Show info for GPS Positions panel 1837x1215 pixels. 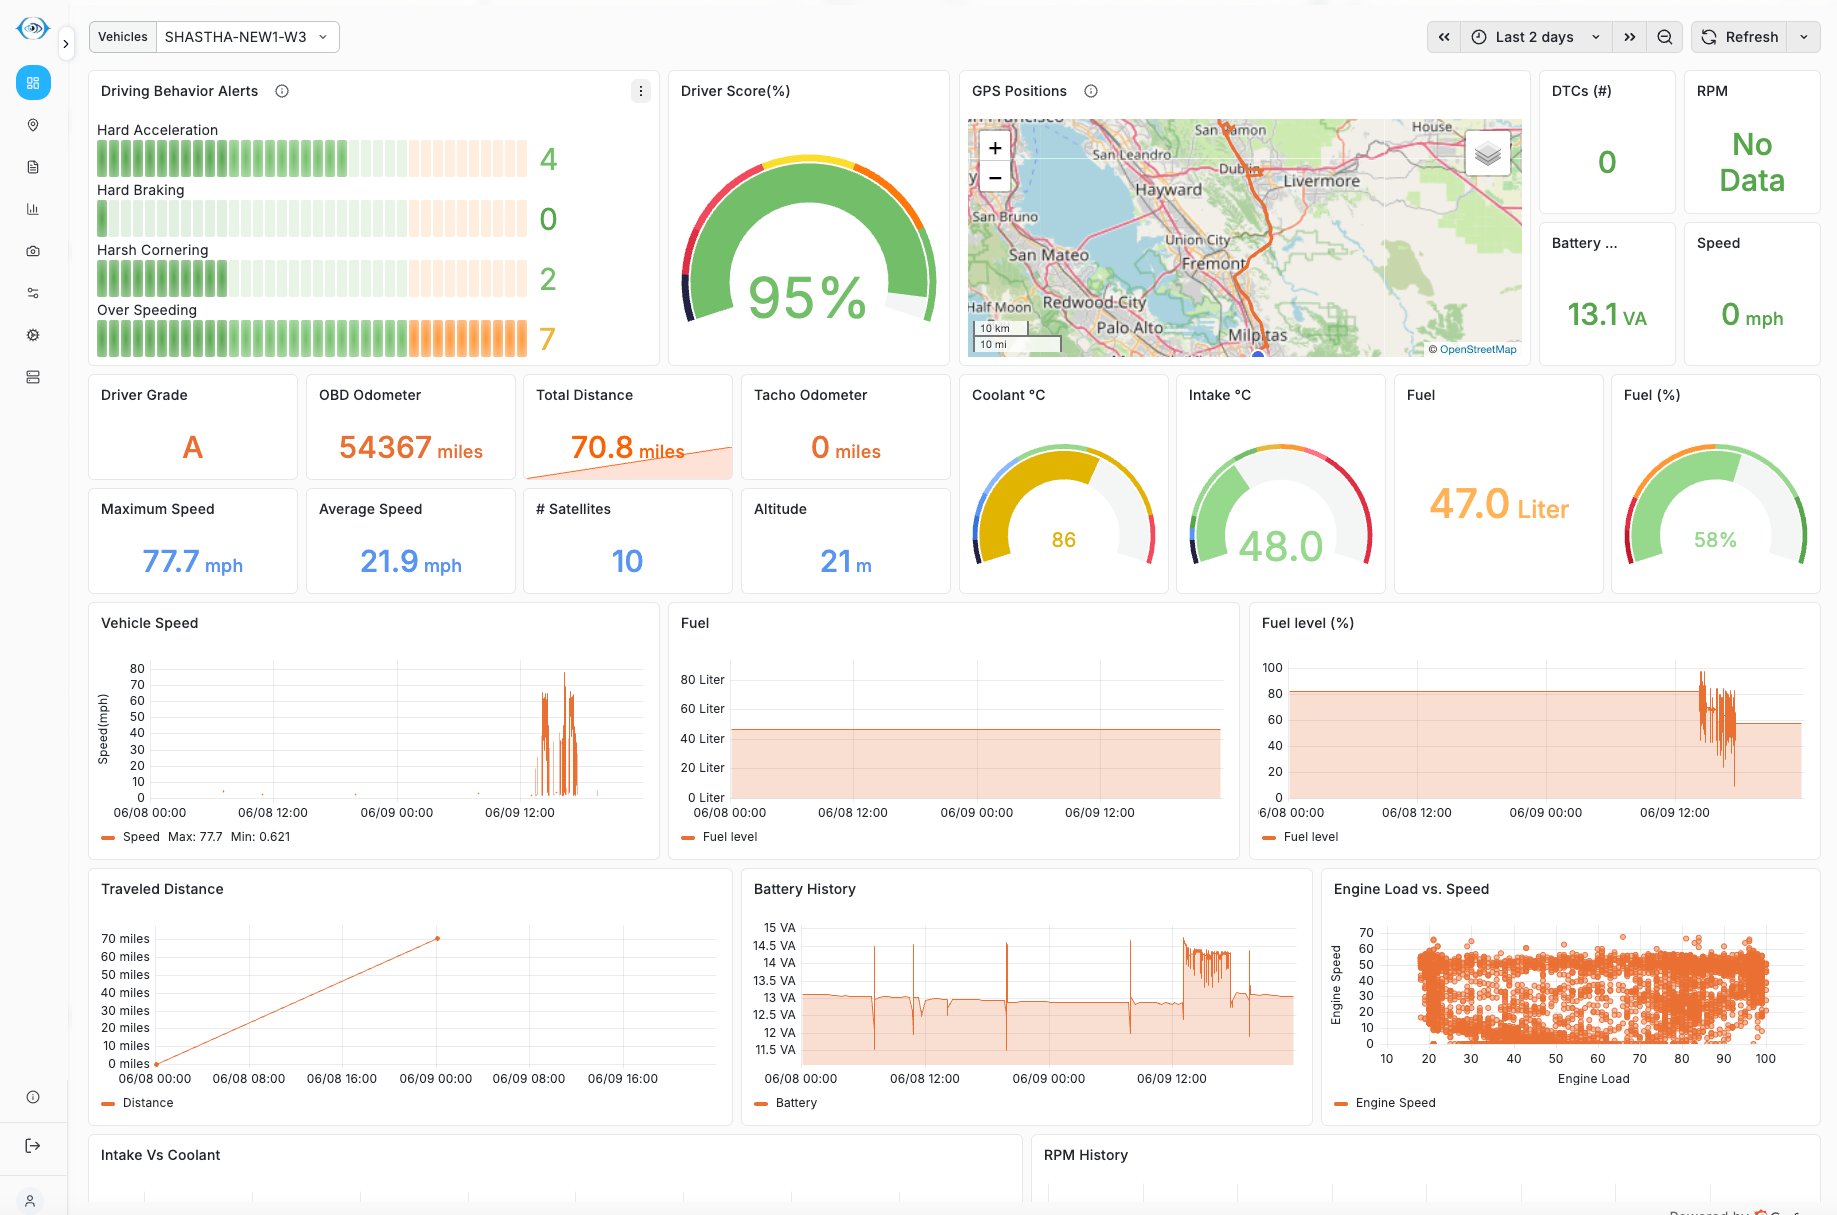tap(1091, 91)
